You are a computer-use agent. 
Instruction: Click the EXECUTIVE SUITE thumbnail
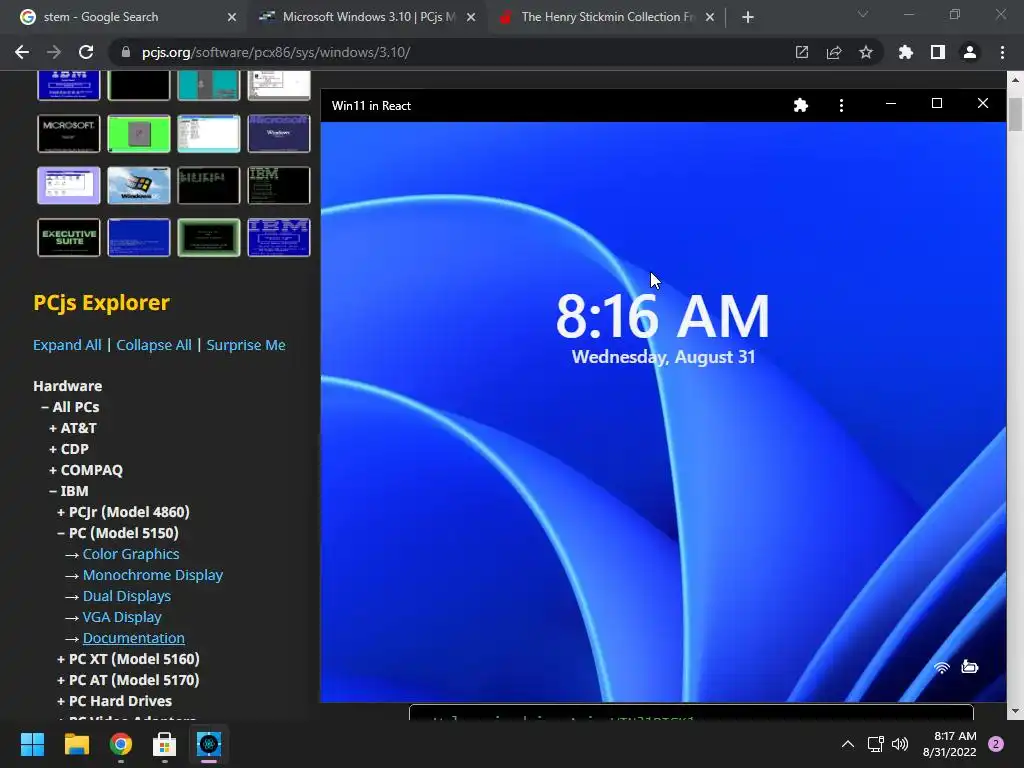69,238
